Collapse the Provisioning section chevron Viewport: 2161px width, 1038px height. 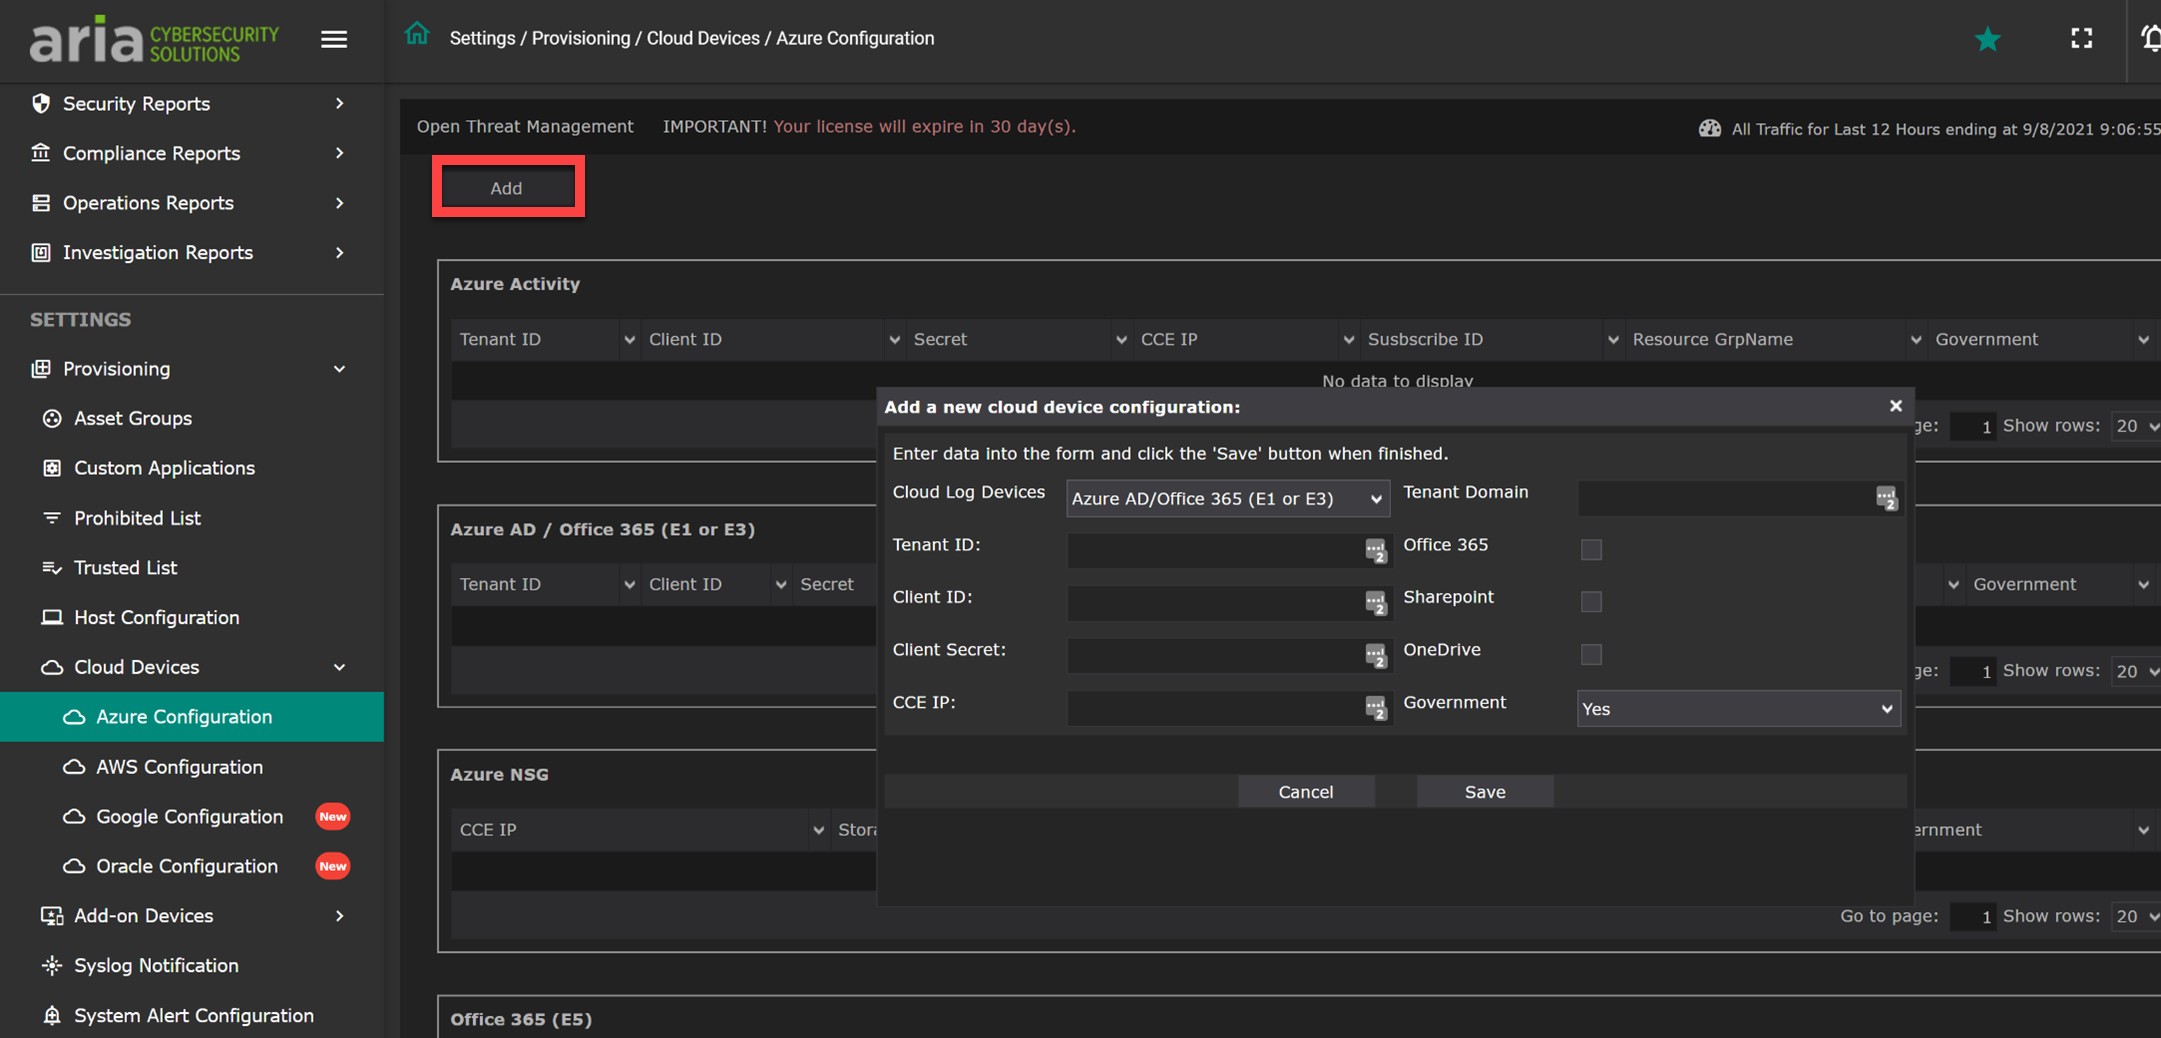[340, 369]
